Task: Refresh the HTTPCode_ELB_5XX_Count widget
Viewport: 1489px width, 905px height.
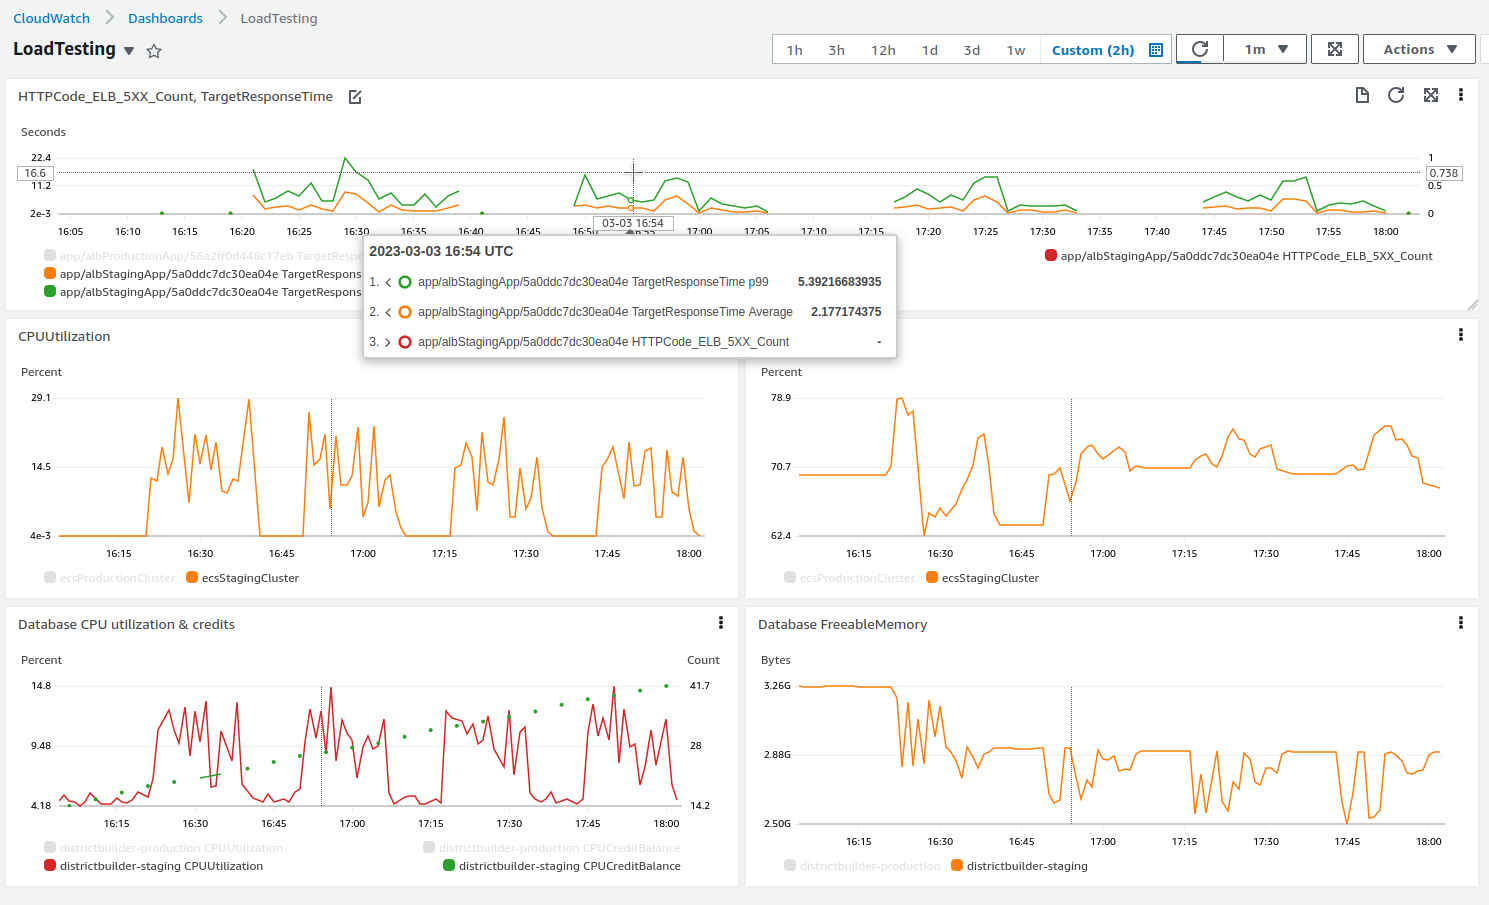Action: pos(1395,94)
